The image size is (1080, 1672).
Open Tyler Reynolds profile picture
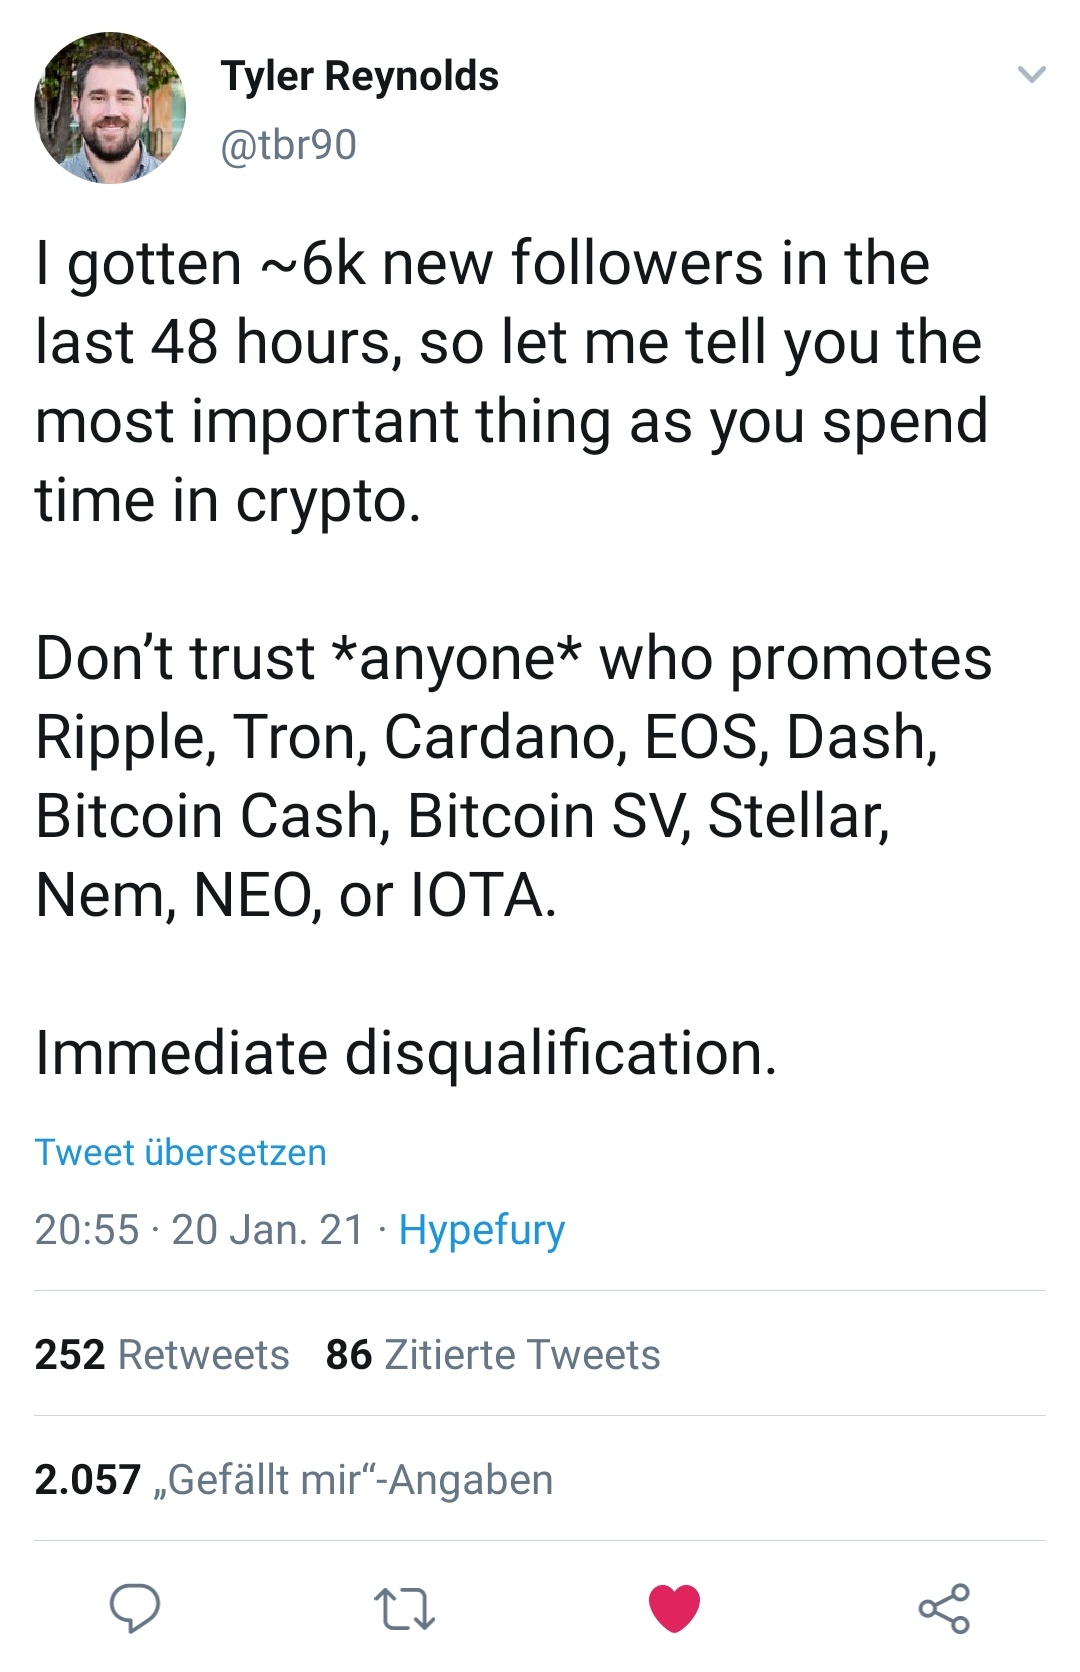(x=110, y=108)
